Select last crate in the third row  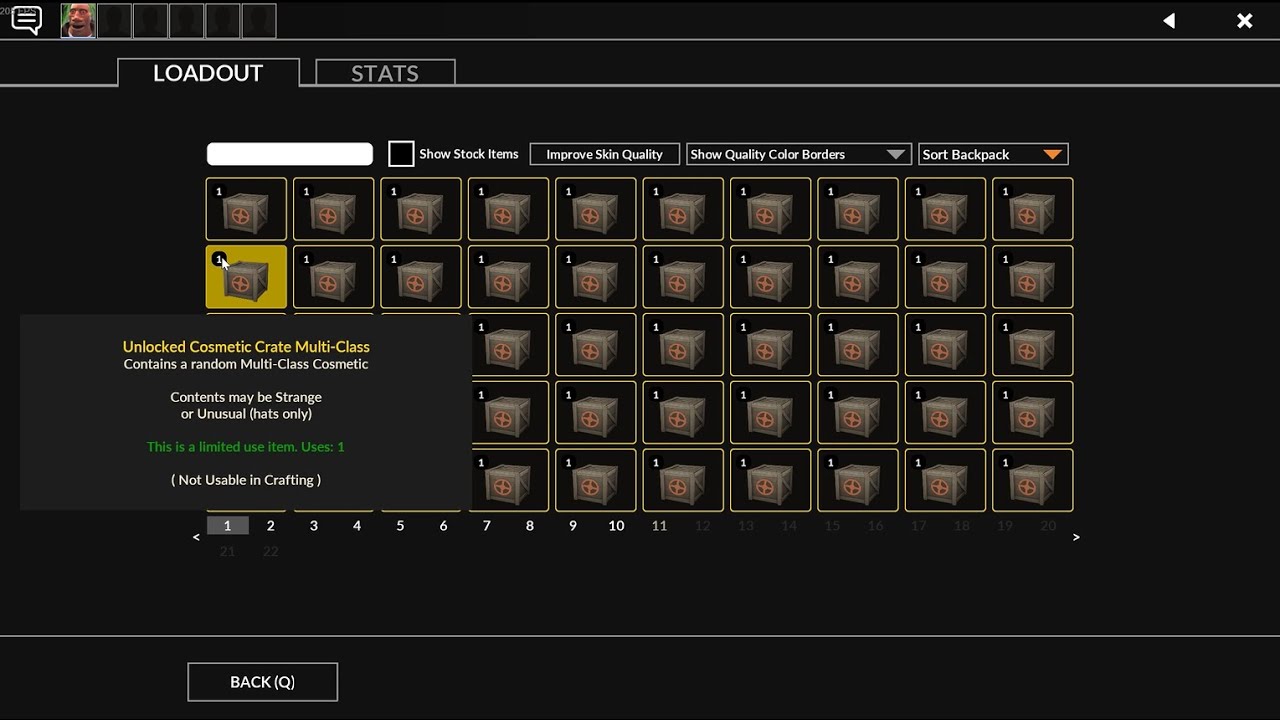pyautogui.click(x=1033, y=345)
